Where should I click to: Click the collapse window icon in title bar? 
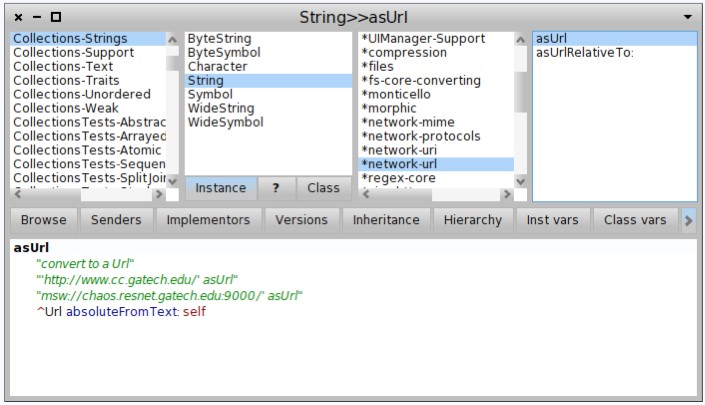tap(37, 18)
